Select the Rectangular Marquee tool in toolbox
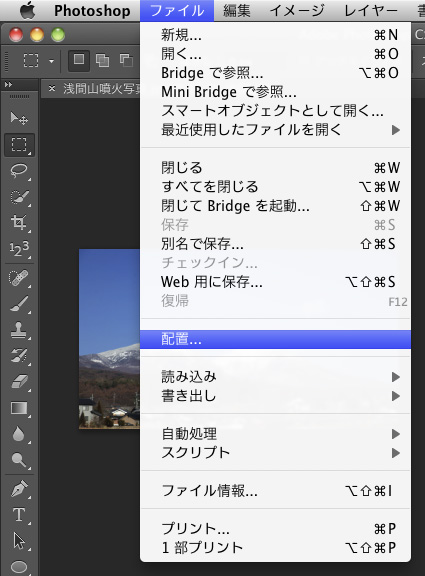425x576 pixels. tap(19, 145)
